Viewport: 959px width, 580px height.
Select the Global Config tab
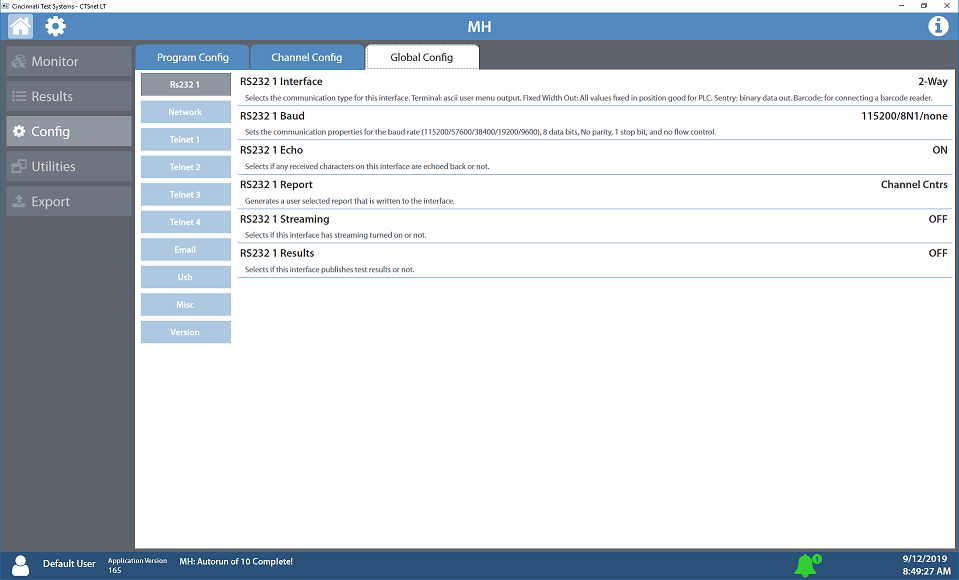click(x=422, y=58)
